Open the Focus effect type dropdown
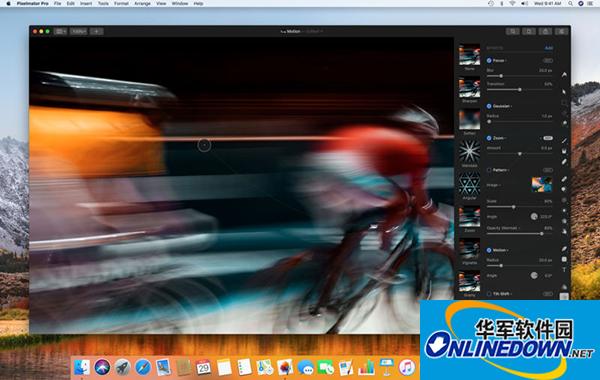Image resolution: width=600 pixels, height=380 pixels. coord(500,60)
